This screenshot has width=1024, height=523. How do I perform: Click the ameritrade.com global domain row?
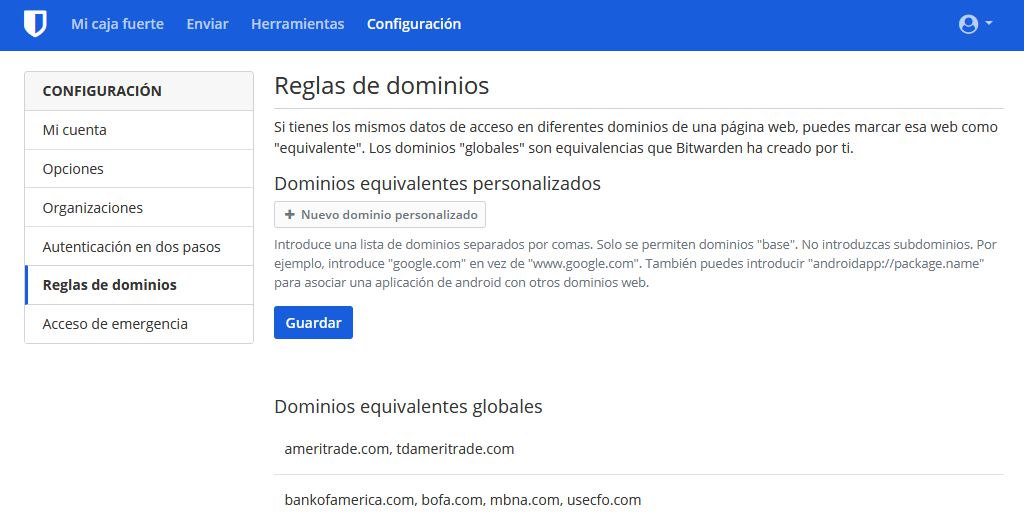[x=399, y=449]
